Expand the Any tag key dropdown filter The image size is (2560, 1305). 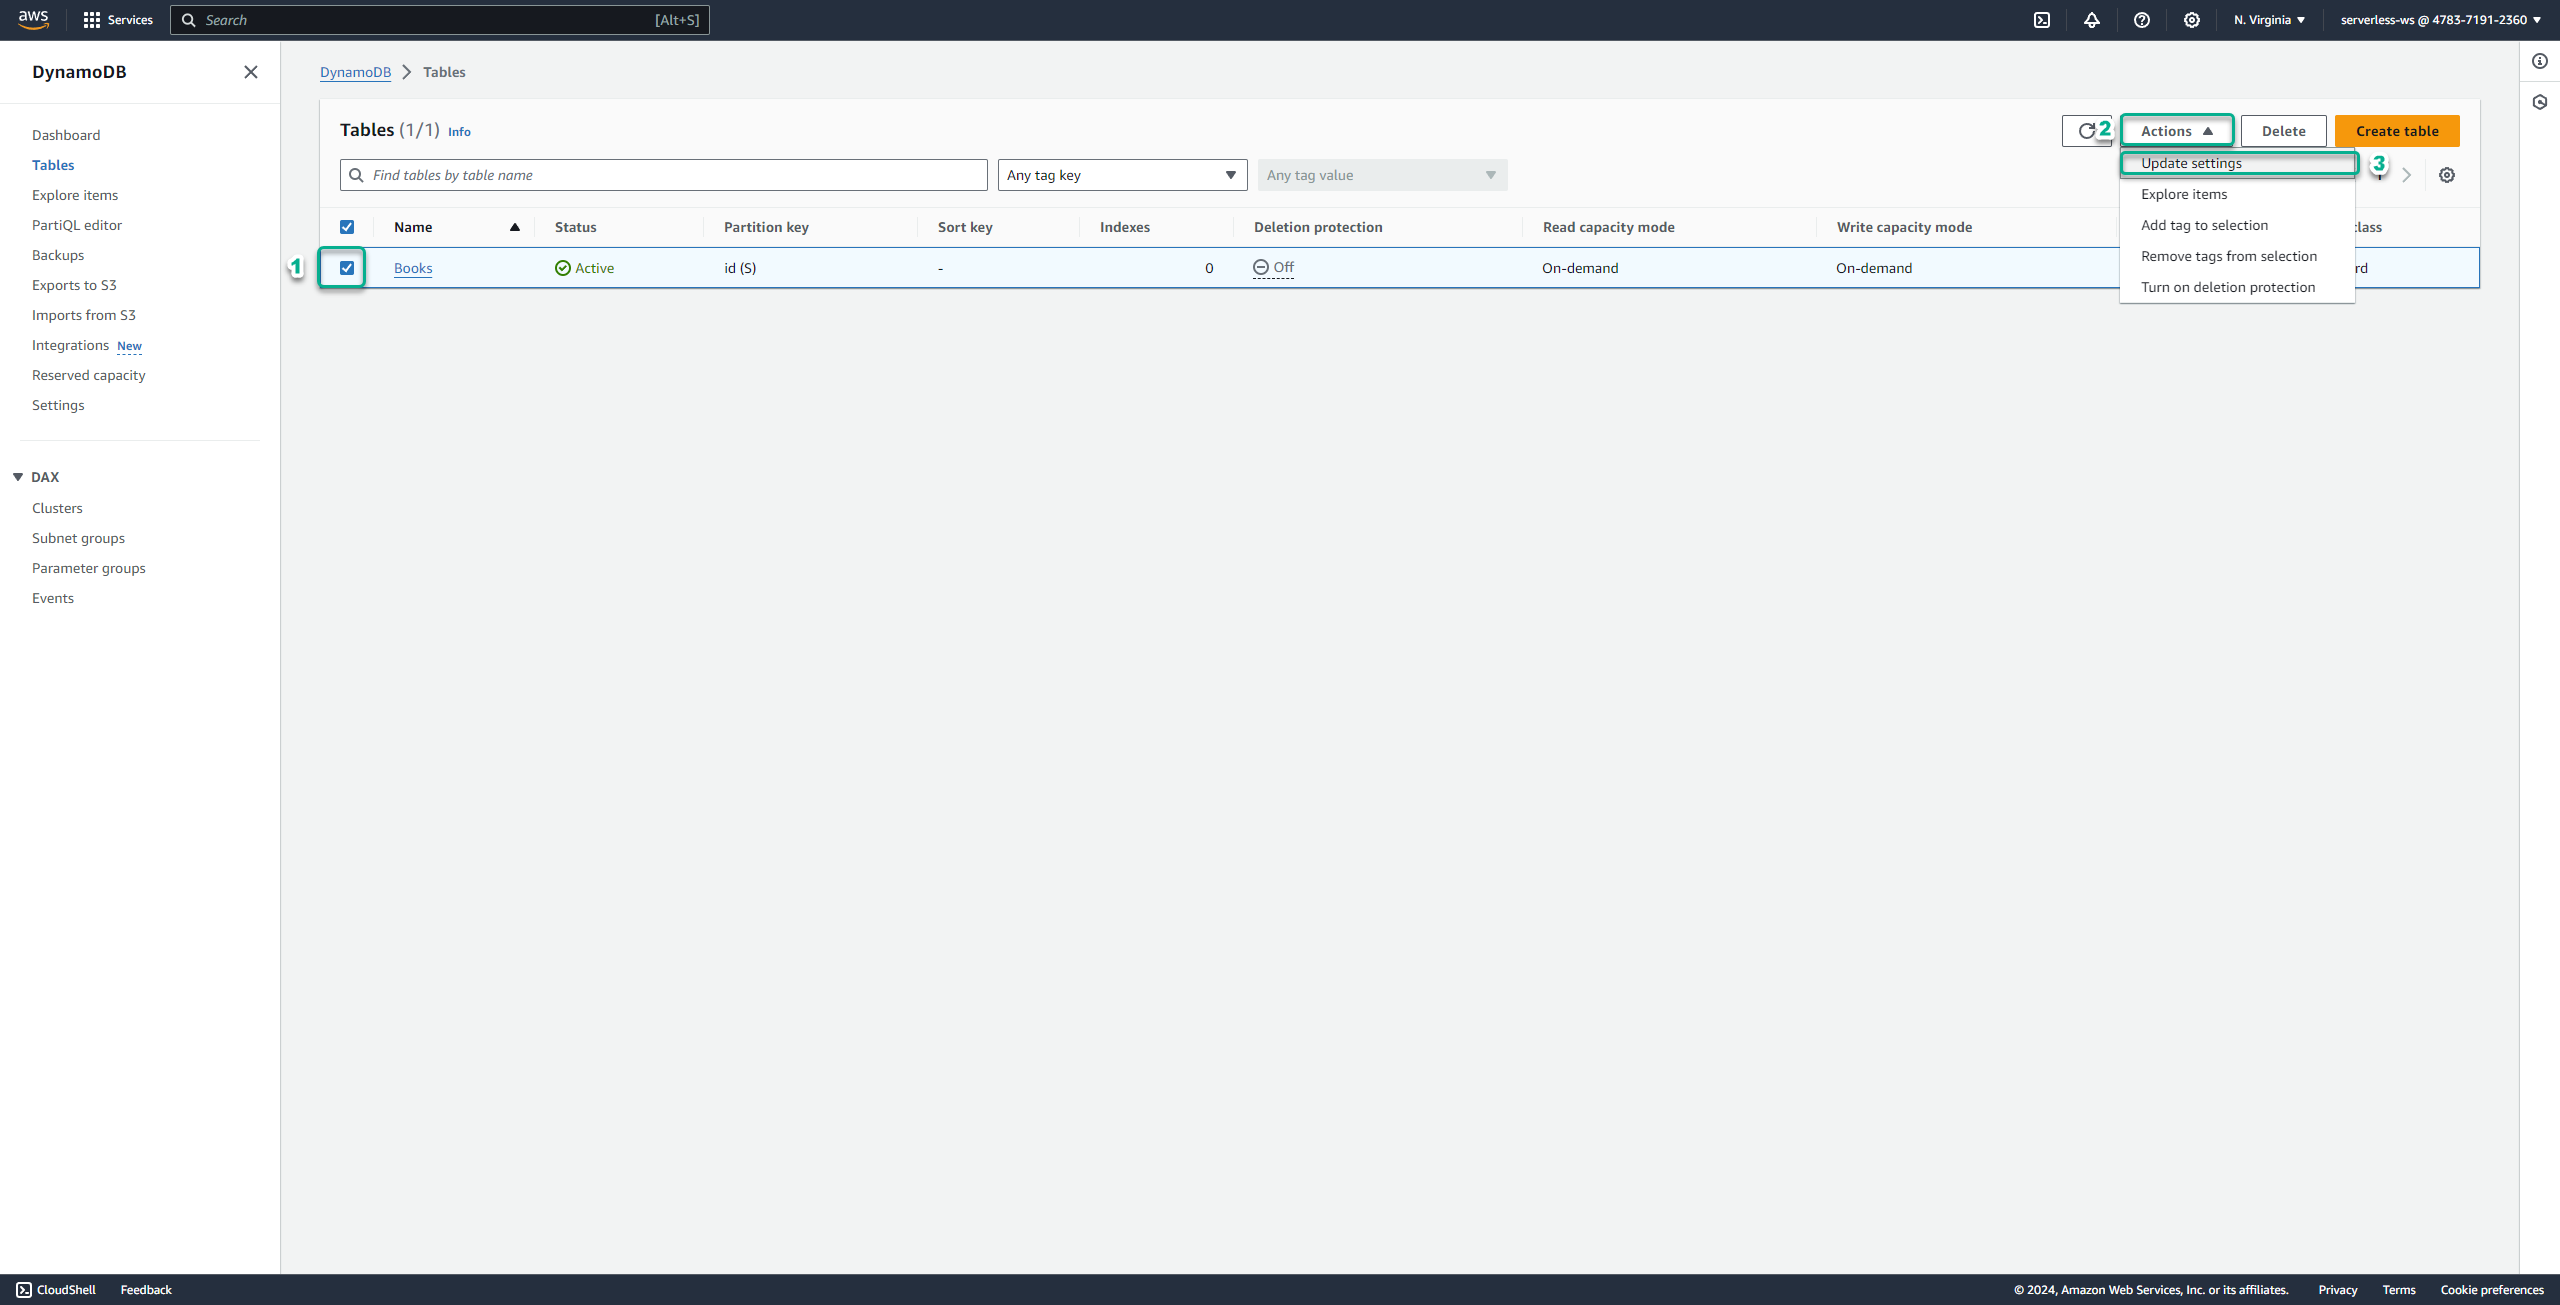[x=1124, y=175]
